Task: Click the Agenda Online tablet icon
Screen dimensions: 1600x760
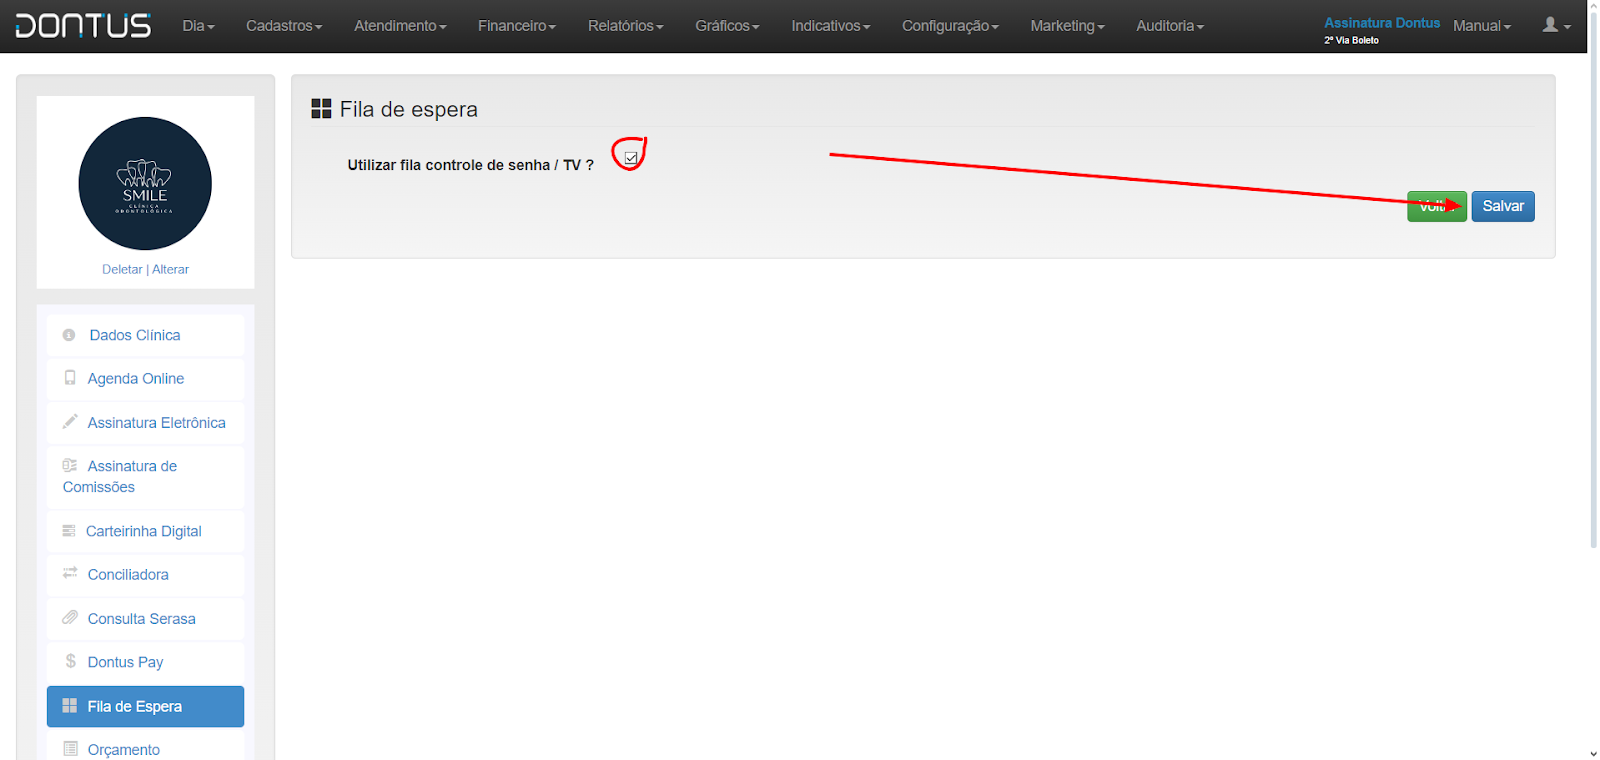Action: tap(70, 378)
